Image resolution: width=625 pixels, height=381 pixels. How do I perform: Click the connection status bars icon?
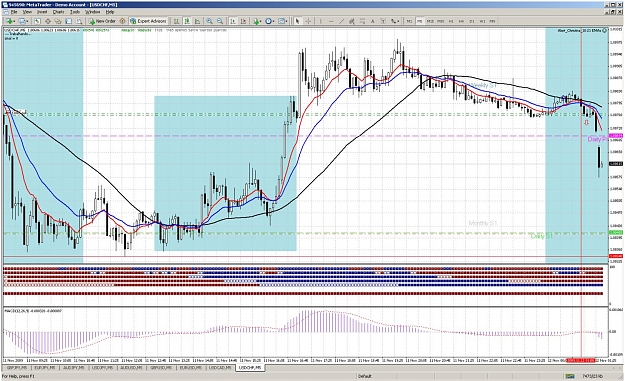[x=570, y=376]
